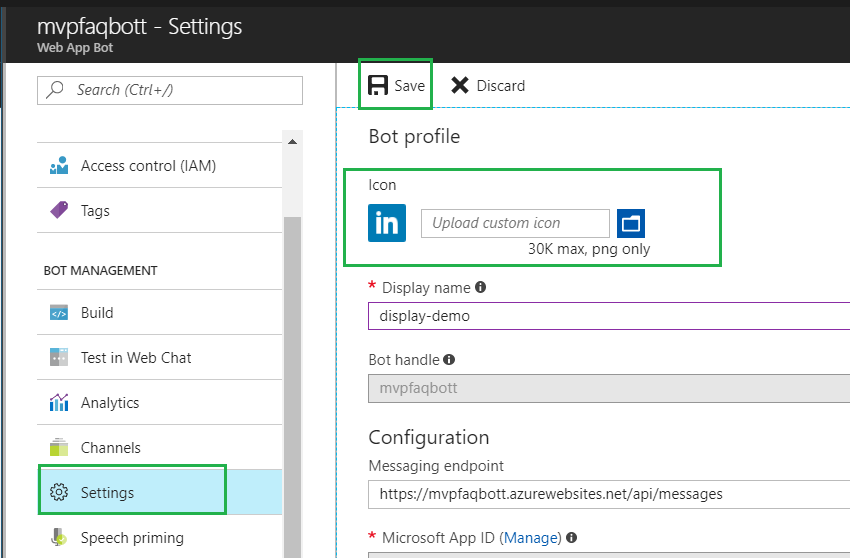Screen dimensions: 850x558
Task: Open the Channels menu item
Action: pyautogui.click(x=110, y=448)
